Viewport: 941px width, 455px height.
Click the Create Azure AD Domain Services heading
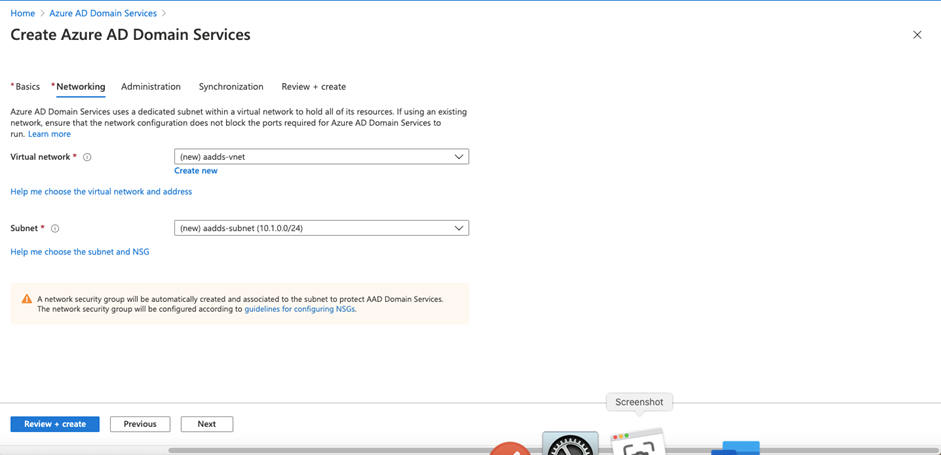coord(131,35)
